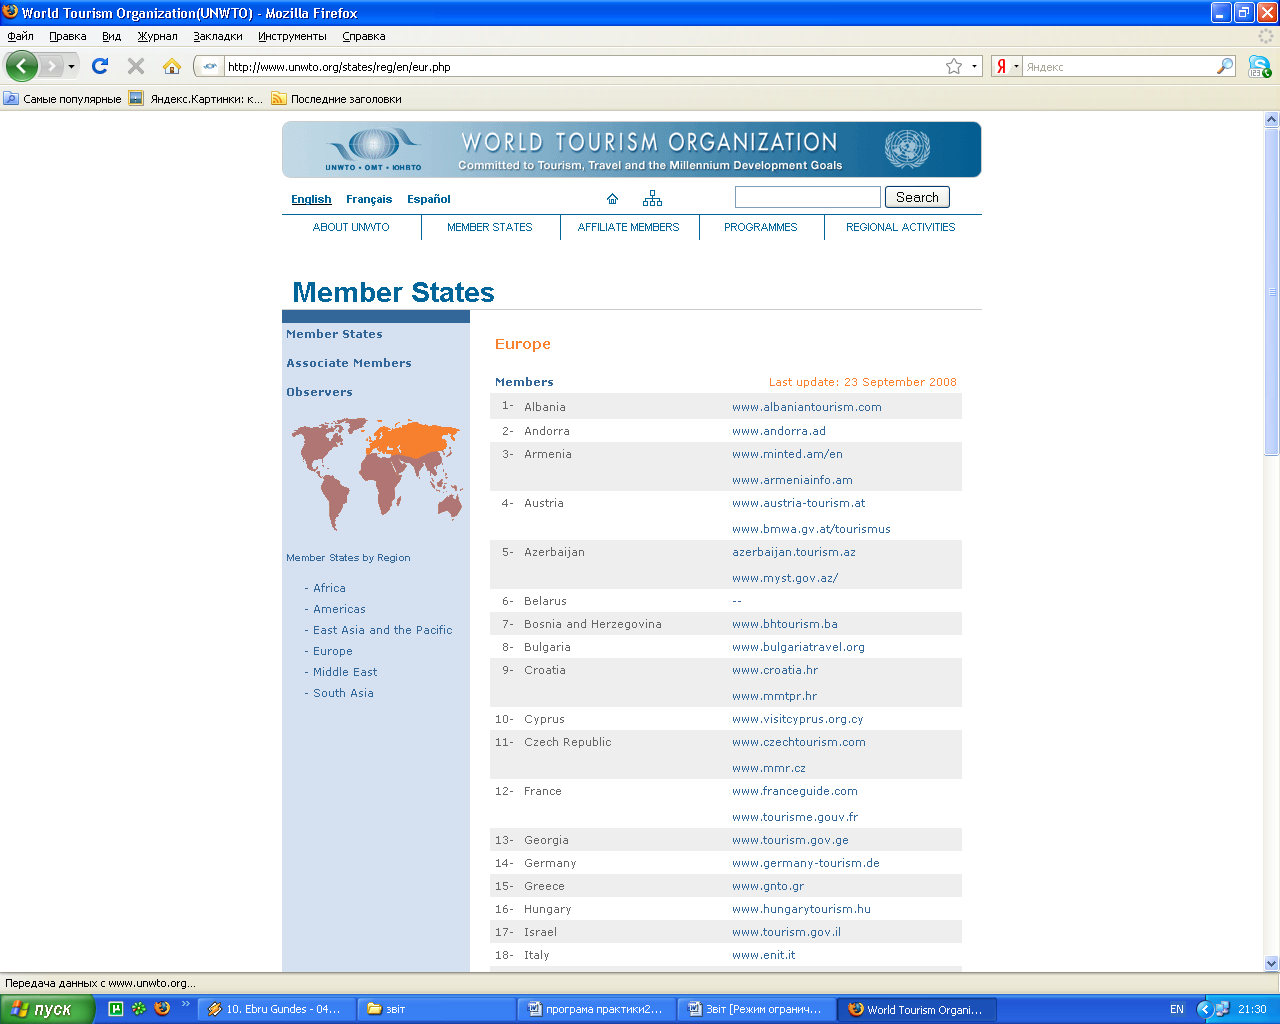Screen dimensions: 1280x1024
Task: Open the Закладки menu
Action: coord(218,36)
